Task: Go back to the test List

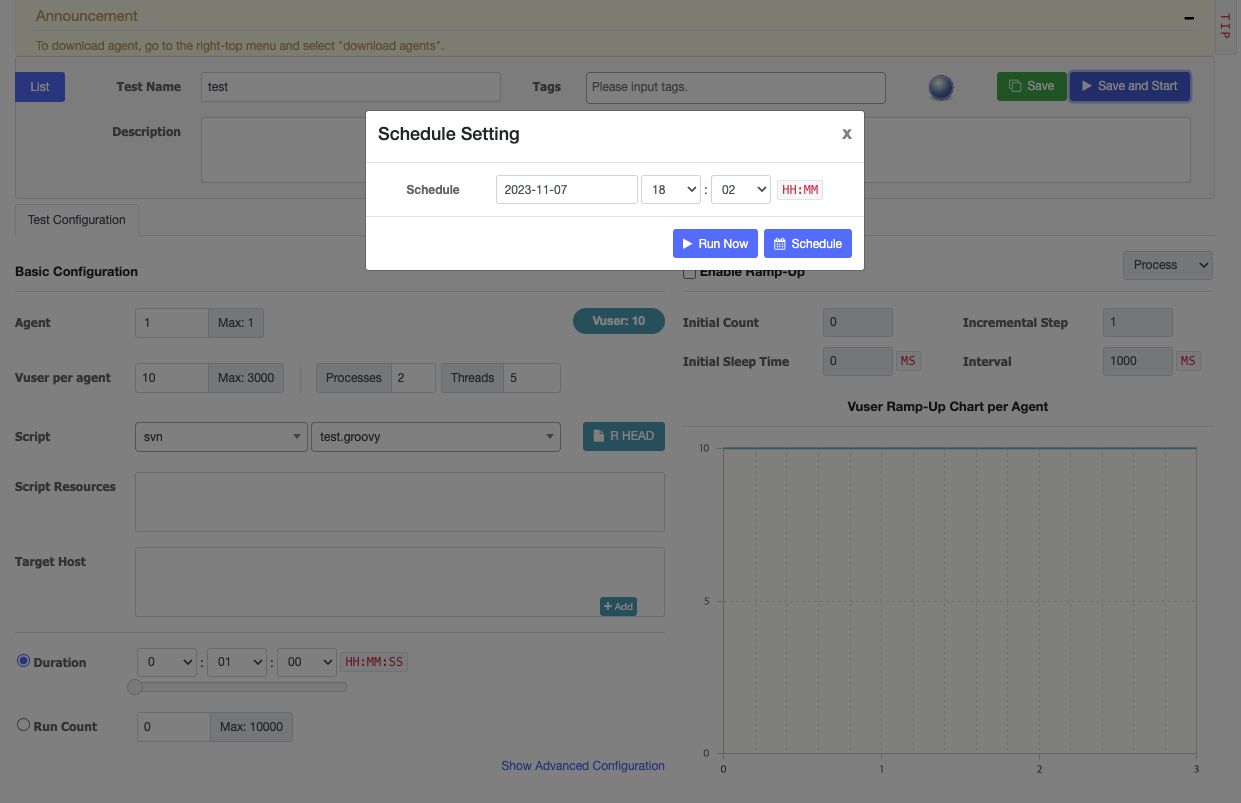Action: pyautogui.click(x=40, y=87)
